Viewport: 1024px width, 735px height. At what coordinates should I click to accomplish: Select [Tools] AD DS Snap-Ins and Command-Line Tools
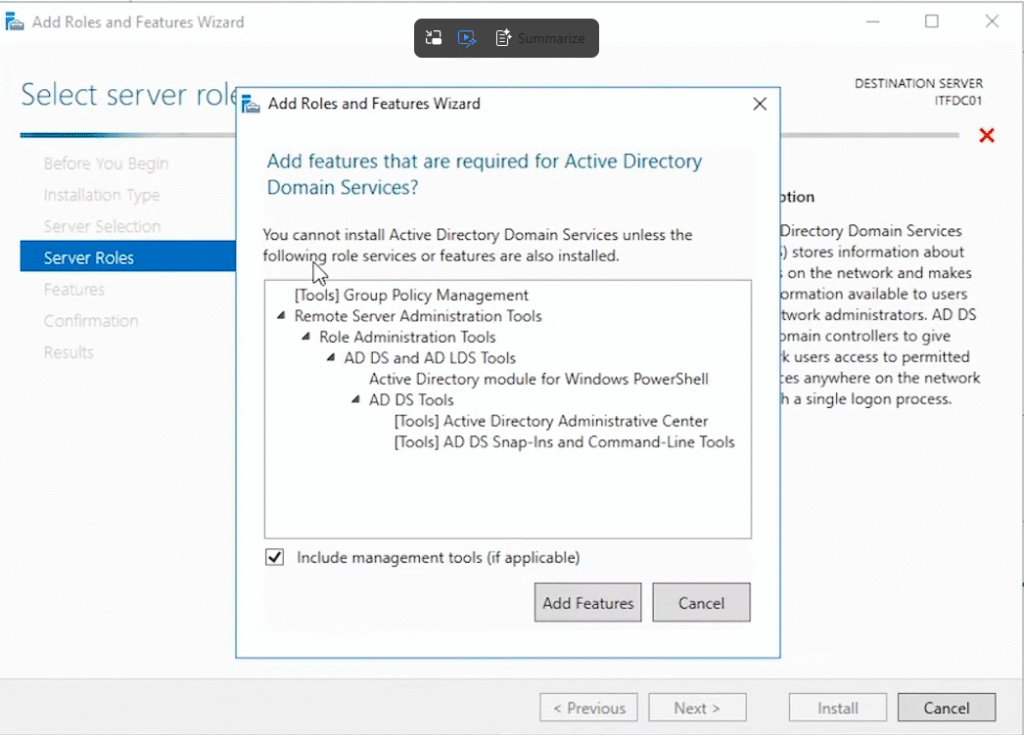(564, 442)
